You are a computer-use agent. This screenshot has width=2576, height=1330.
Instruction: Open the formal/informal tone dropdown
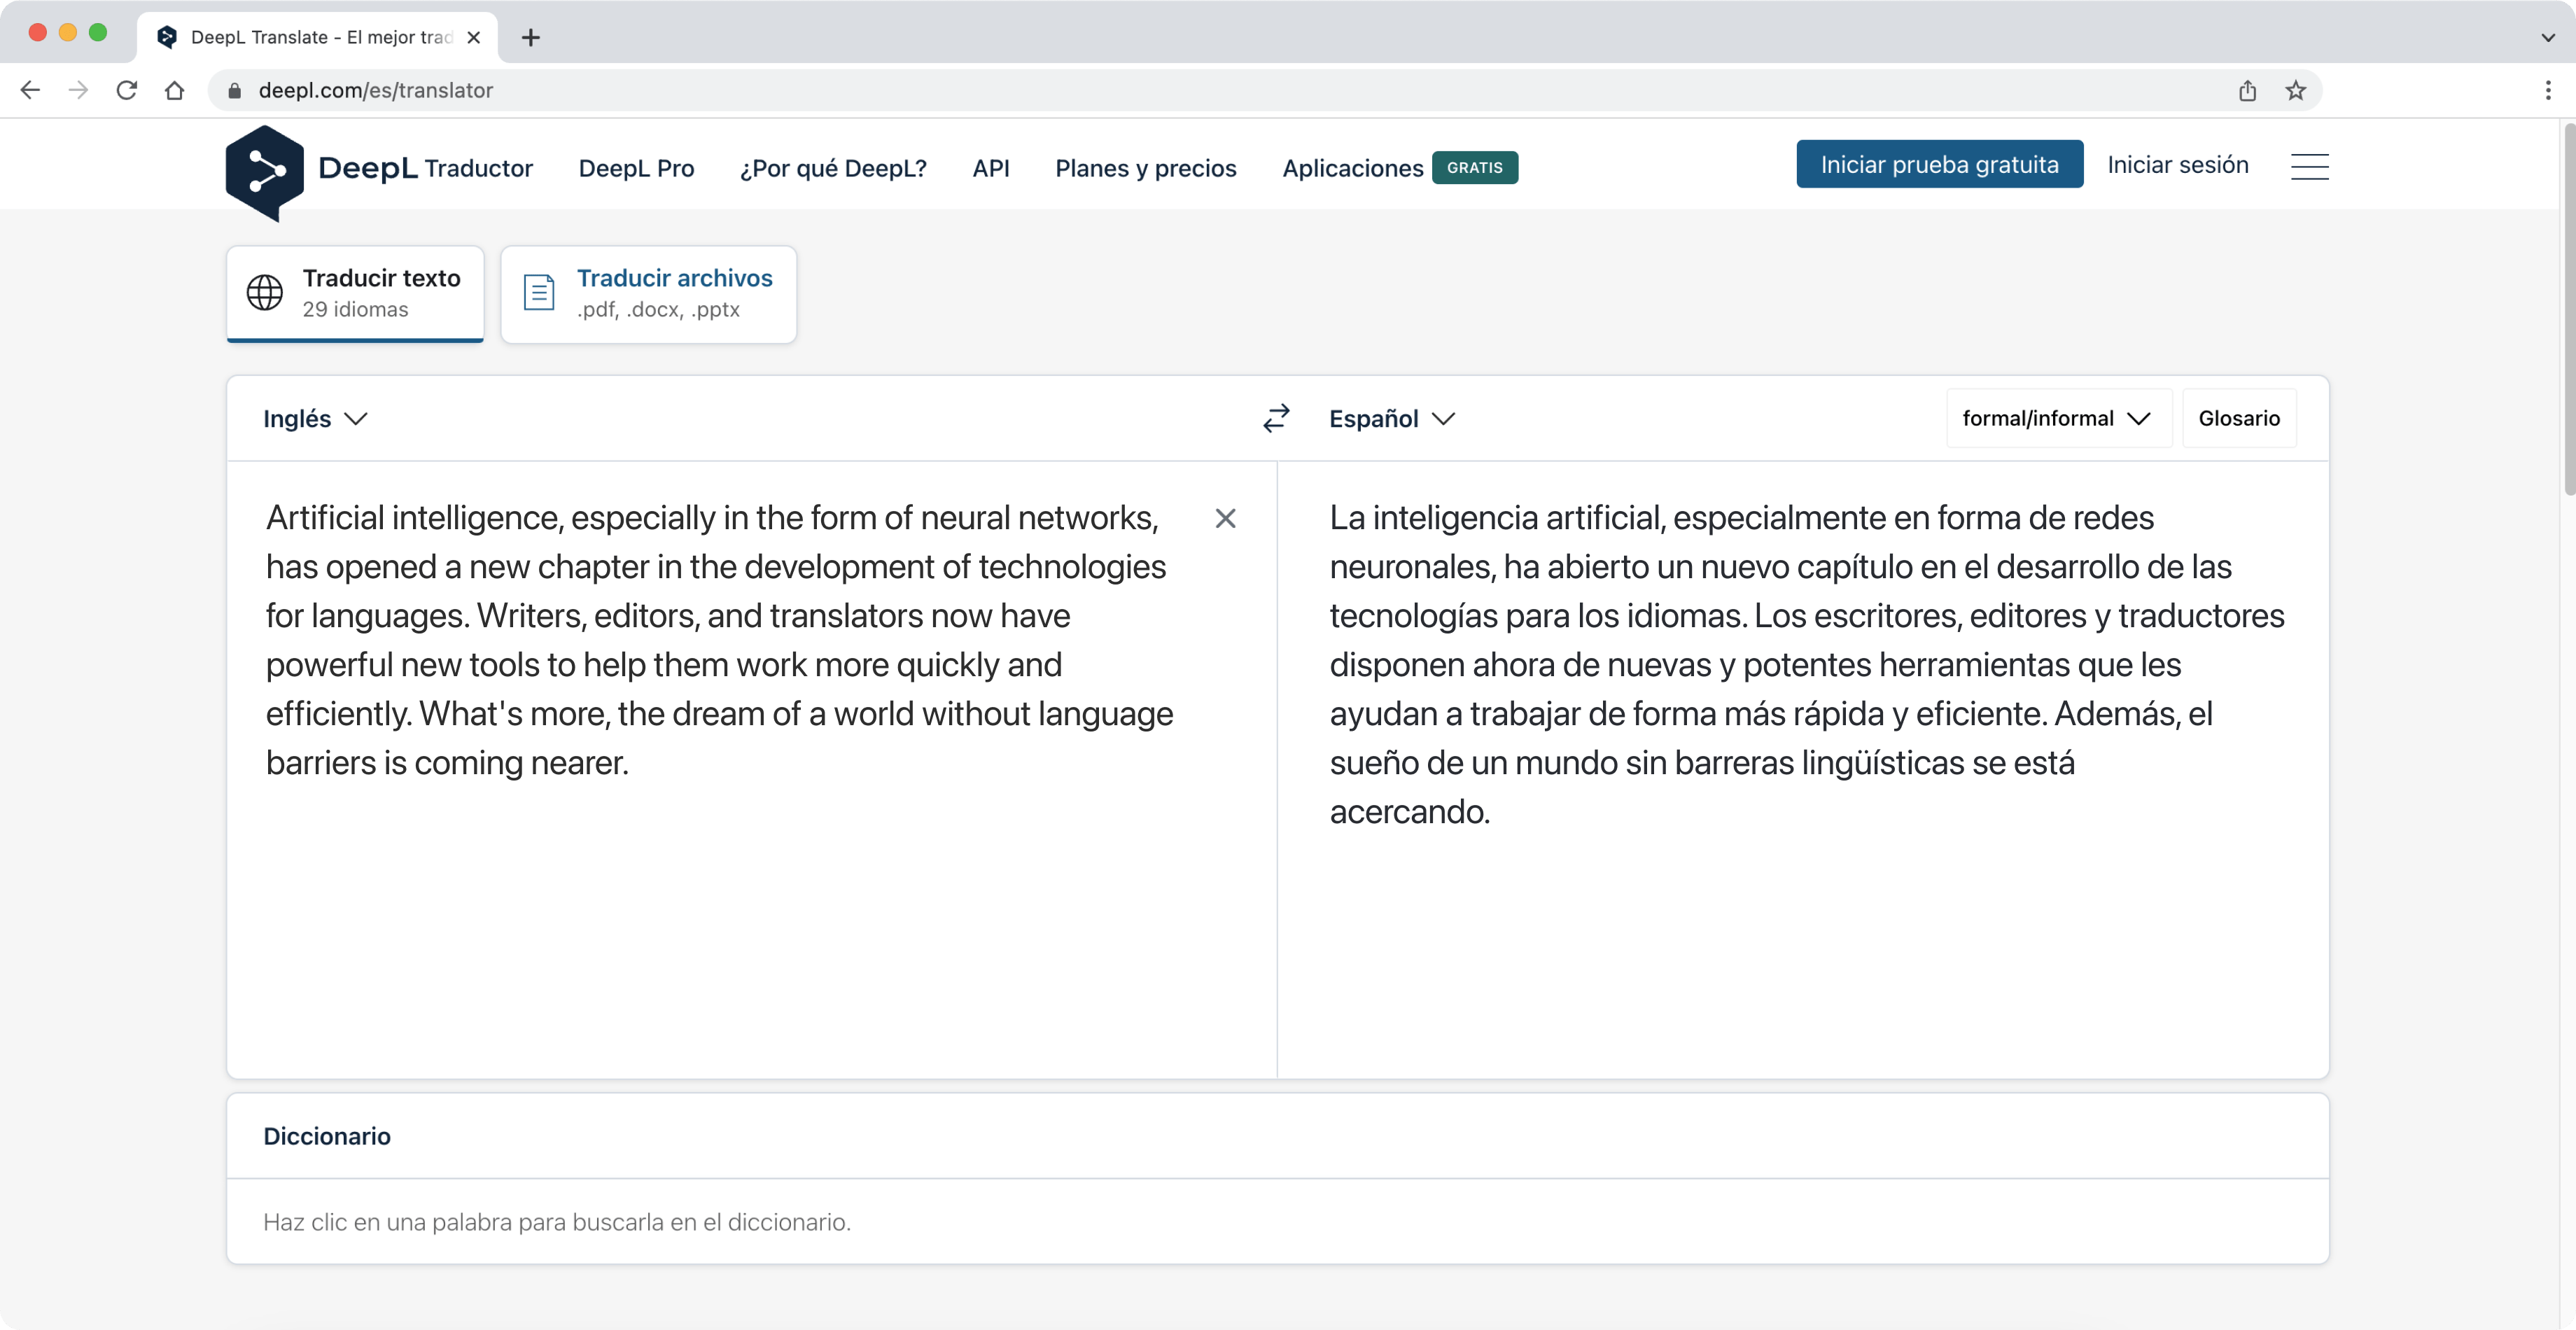tap(2057, 418)
